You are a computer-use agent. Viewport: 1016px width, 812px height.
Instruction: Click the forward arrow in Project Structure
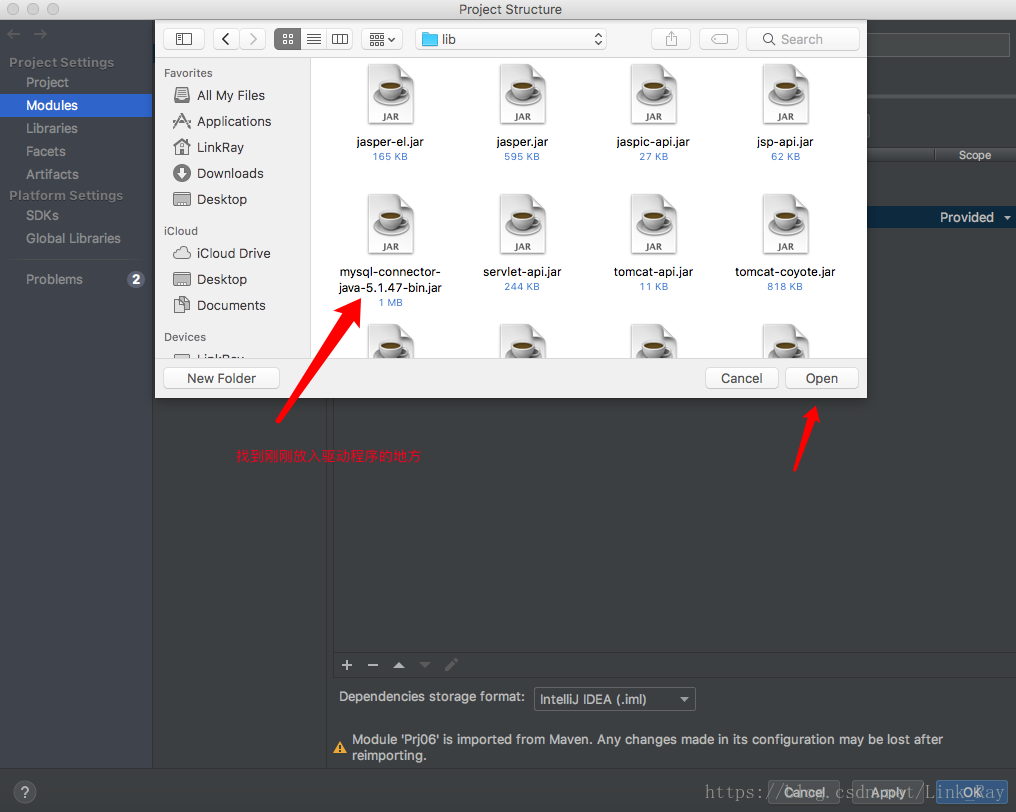[x=40, y=34]
